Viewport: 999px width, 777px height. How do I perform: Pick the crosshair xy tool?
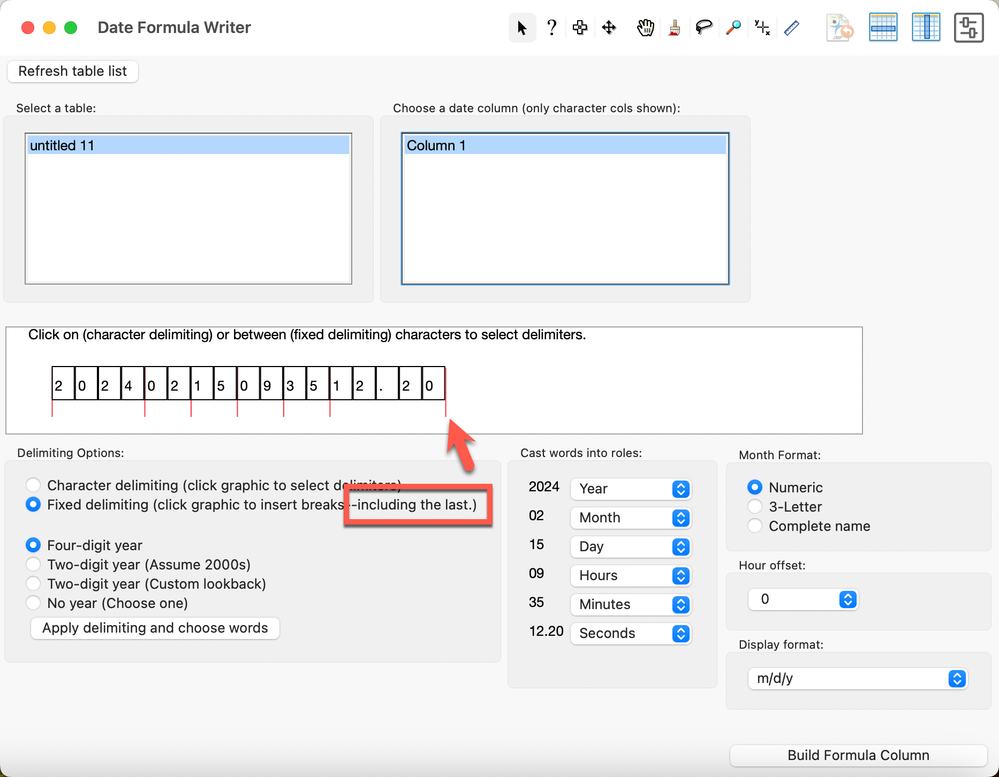pyautogui.click(x=762, y=27)
